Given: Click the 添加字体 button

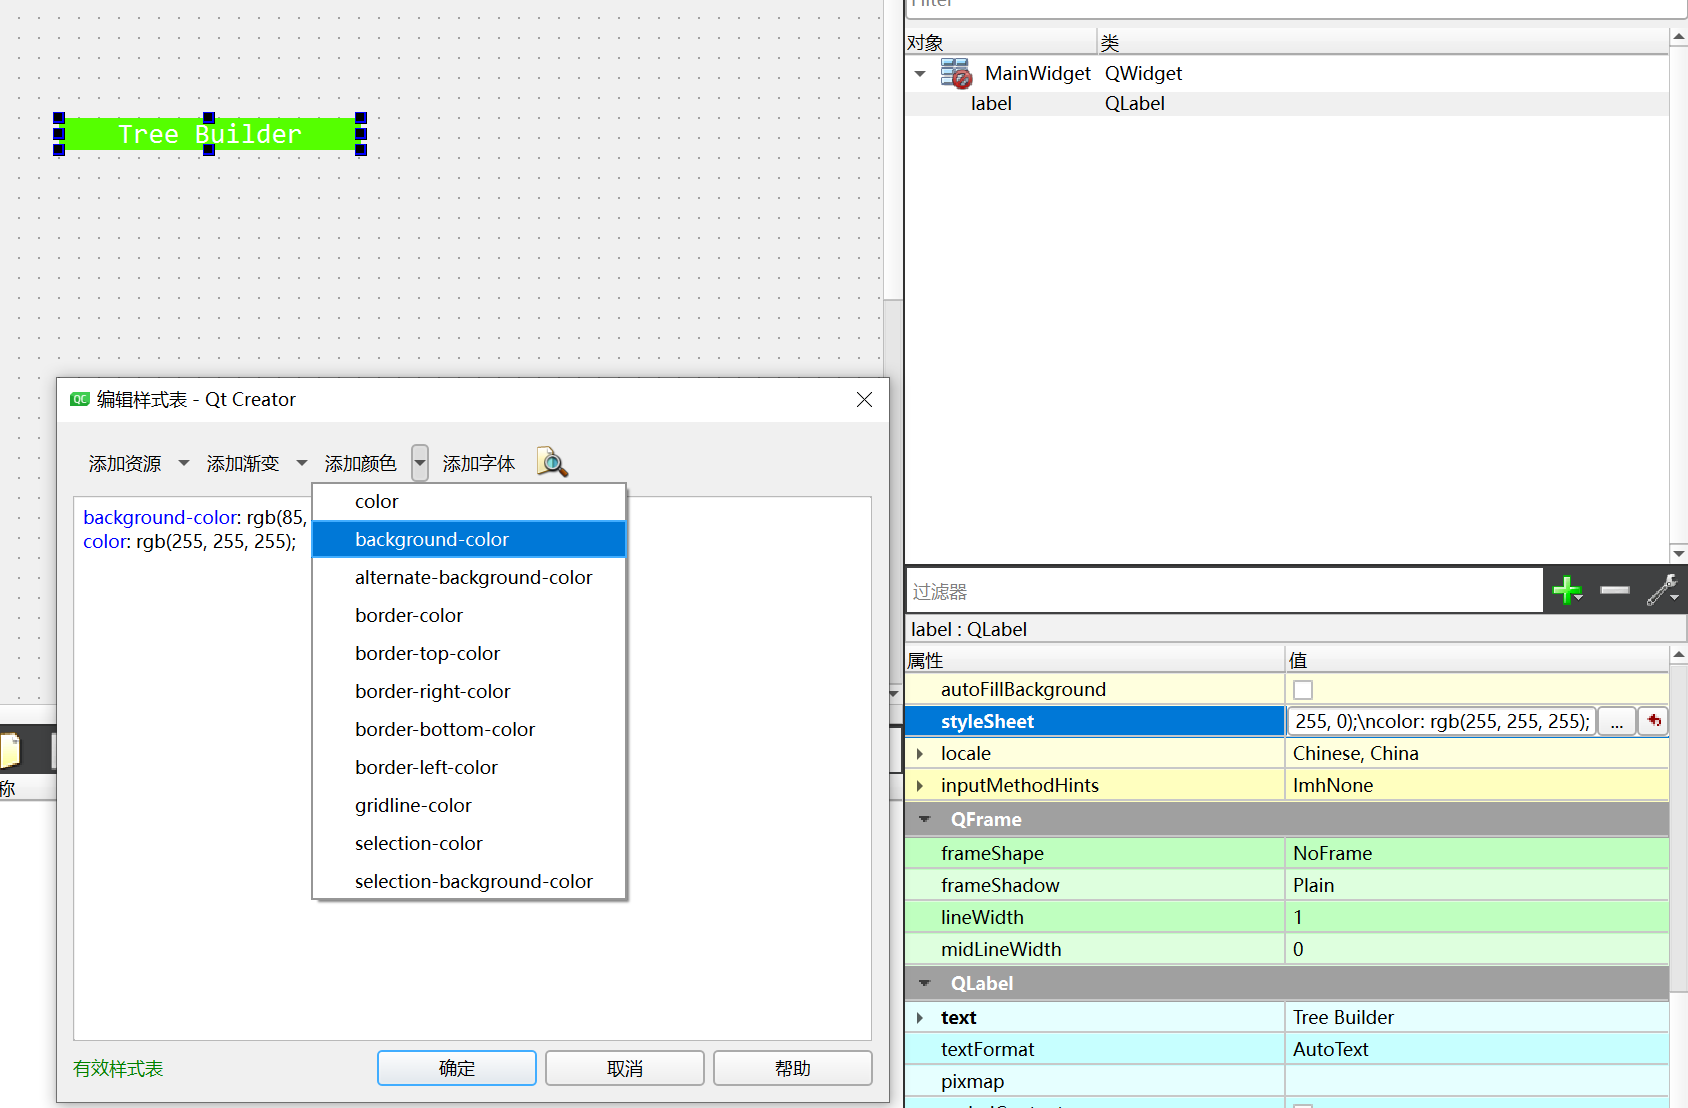Looking at the screenshot, I should tap(479, 463).
